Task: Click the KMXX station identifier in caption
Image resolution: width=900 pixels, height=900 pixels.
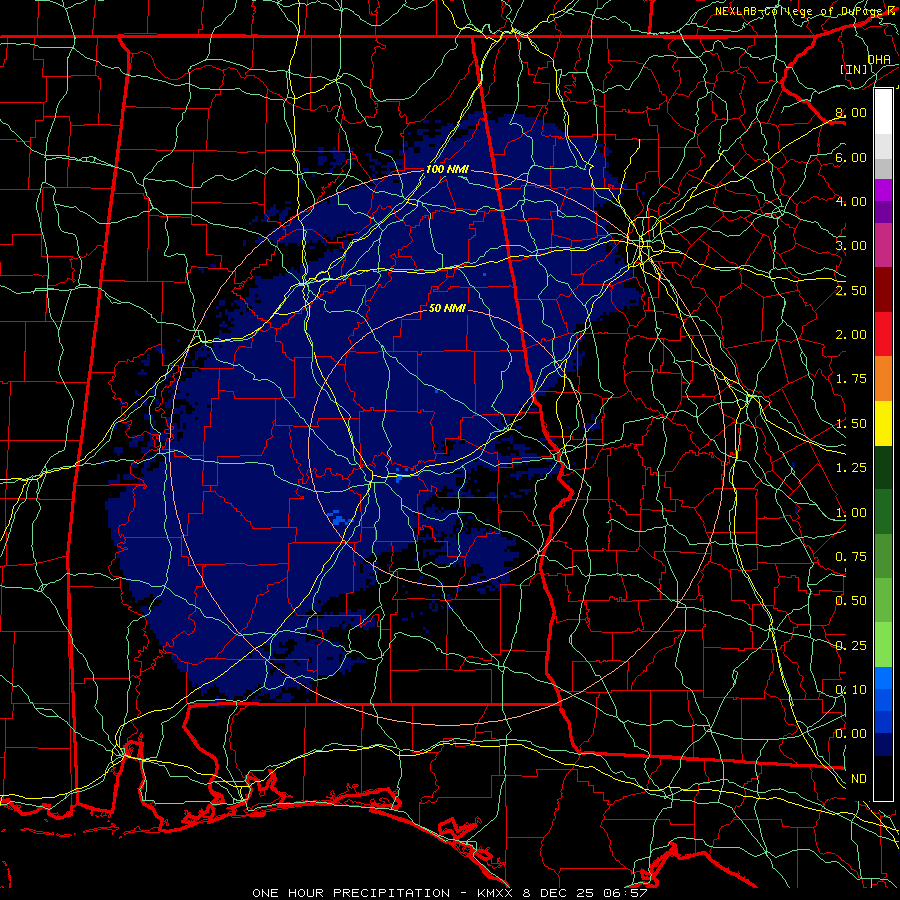Action: click(495, 893)
